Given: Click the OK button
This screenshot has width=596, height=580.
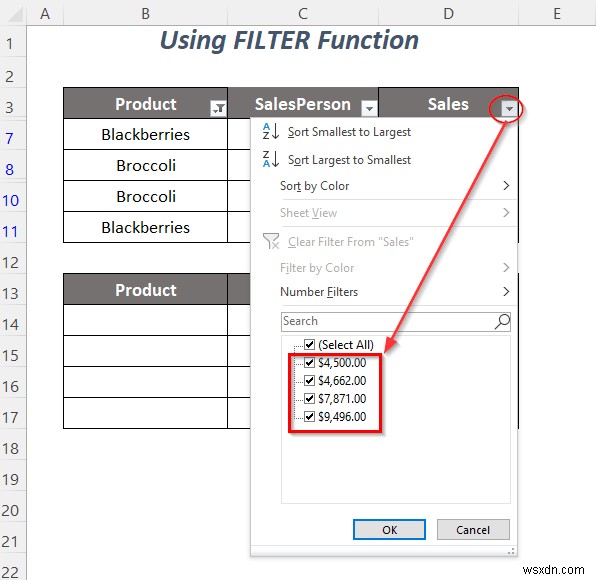Looking at the screenshot, I should click(389, 530).
